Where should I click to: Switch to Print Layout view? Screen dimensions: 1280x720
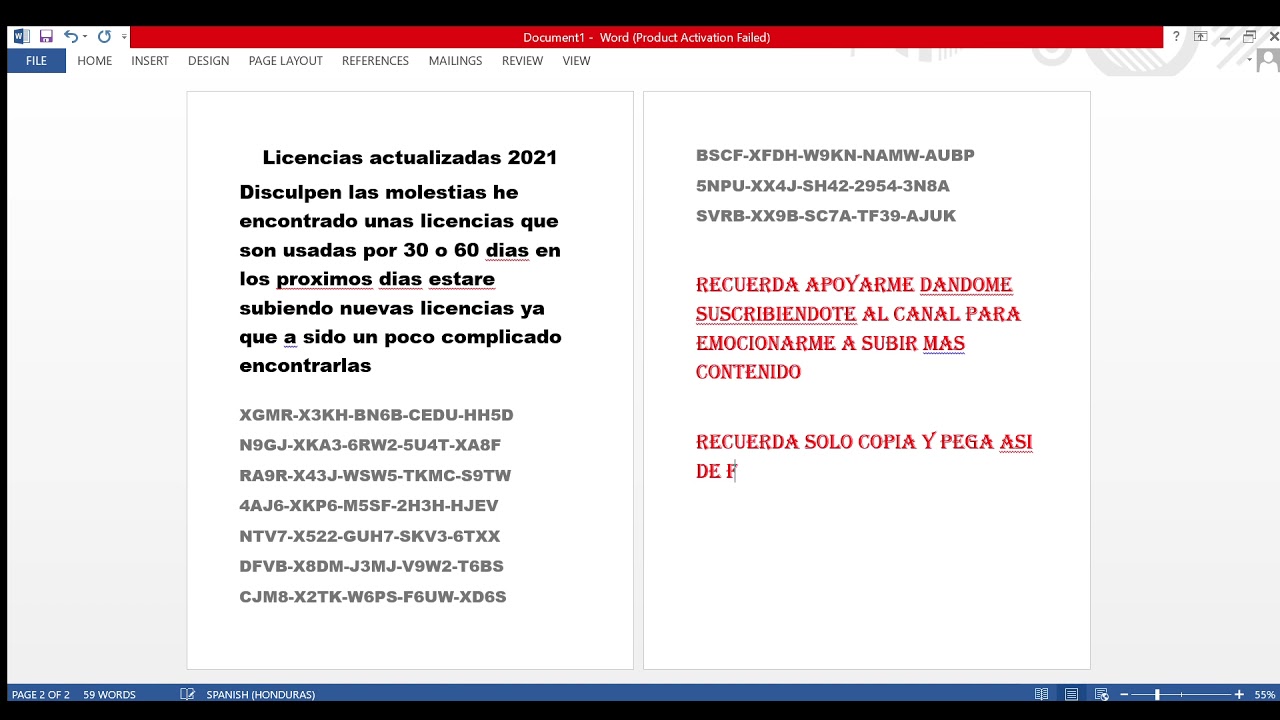coord(1071,694)
